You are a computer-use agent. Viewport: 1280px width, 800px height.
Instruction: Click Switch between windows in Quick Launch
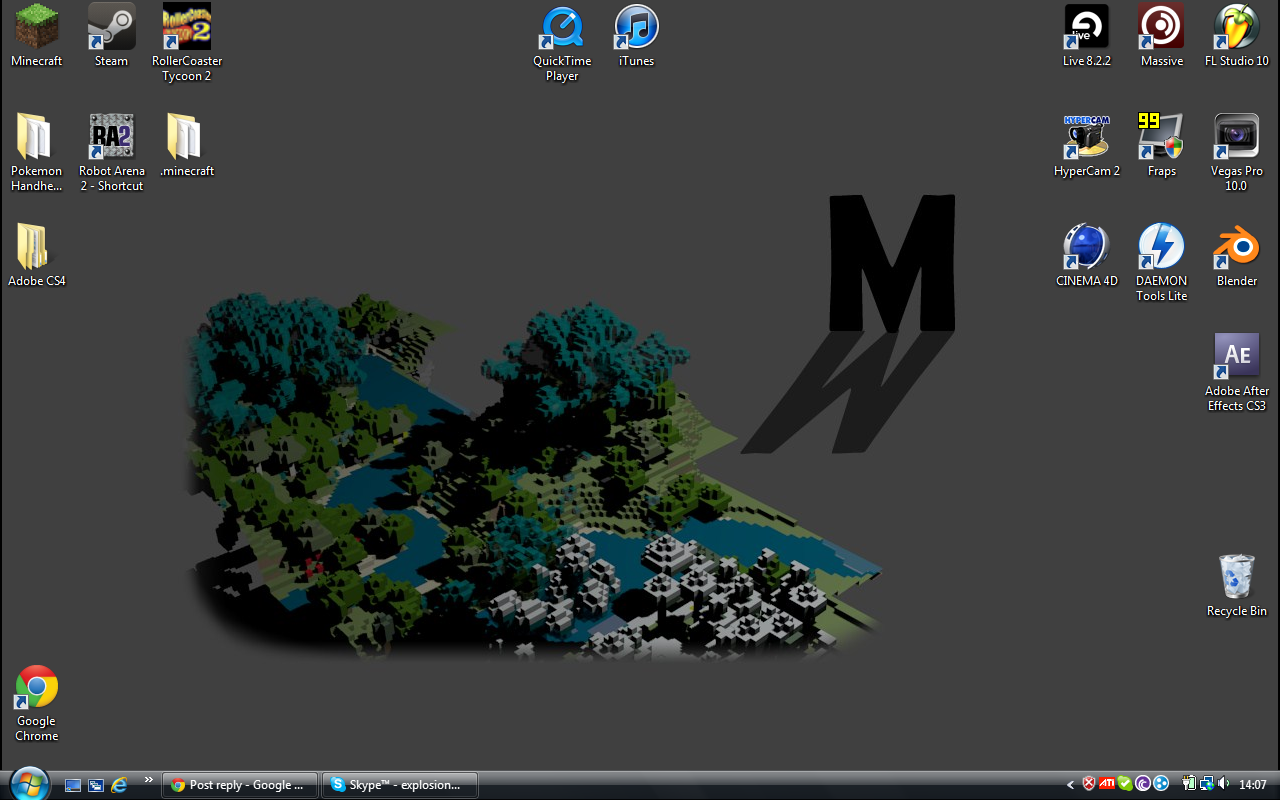pyautogui.click(x=96, y=785)
